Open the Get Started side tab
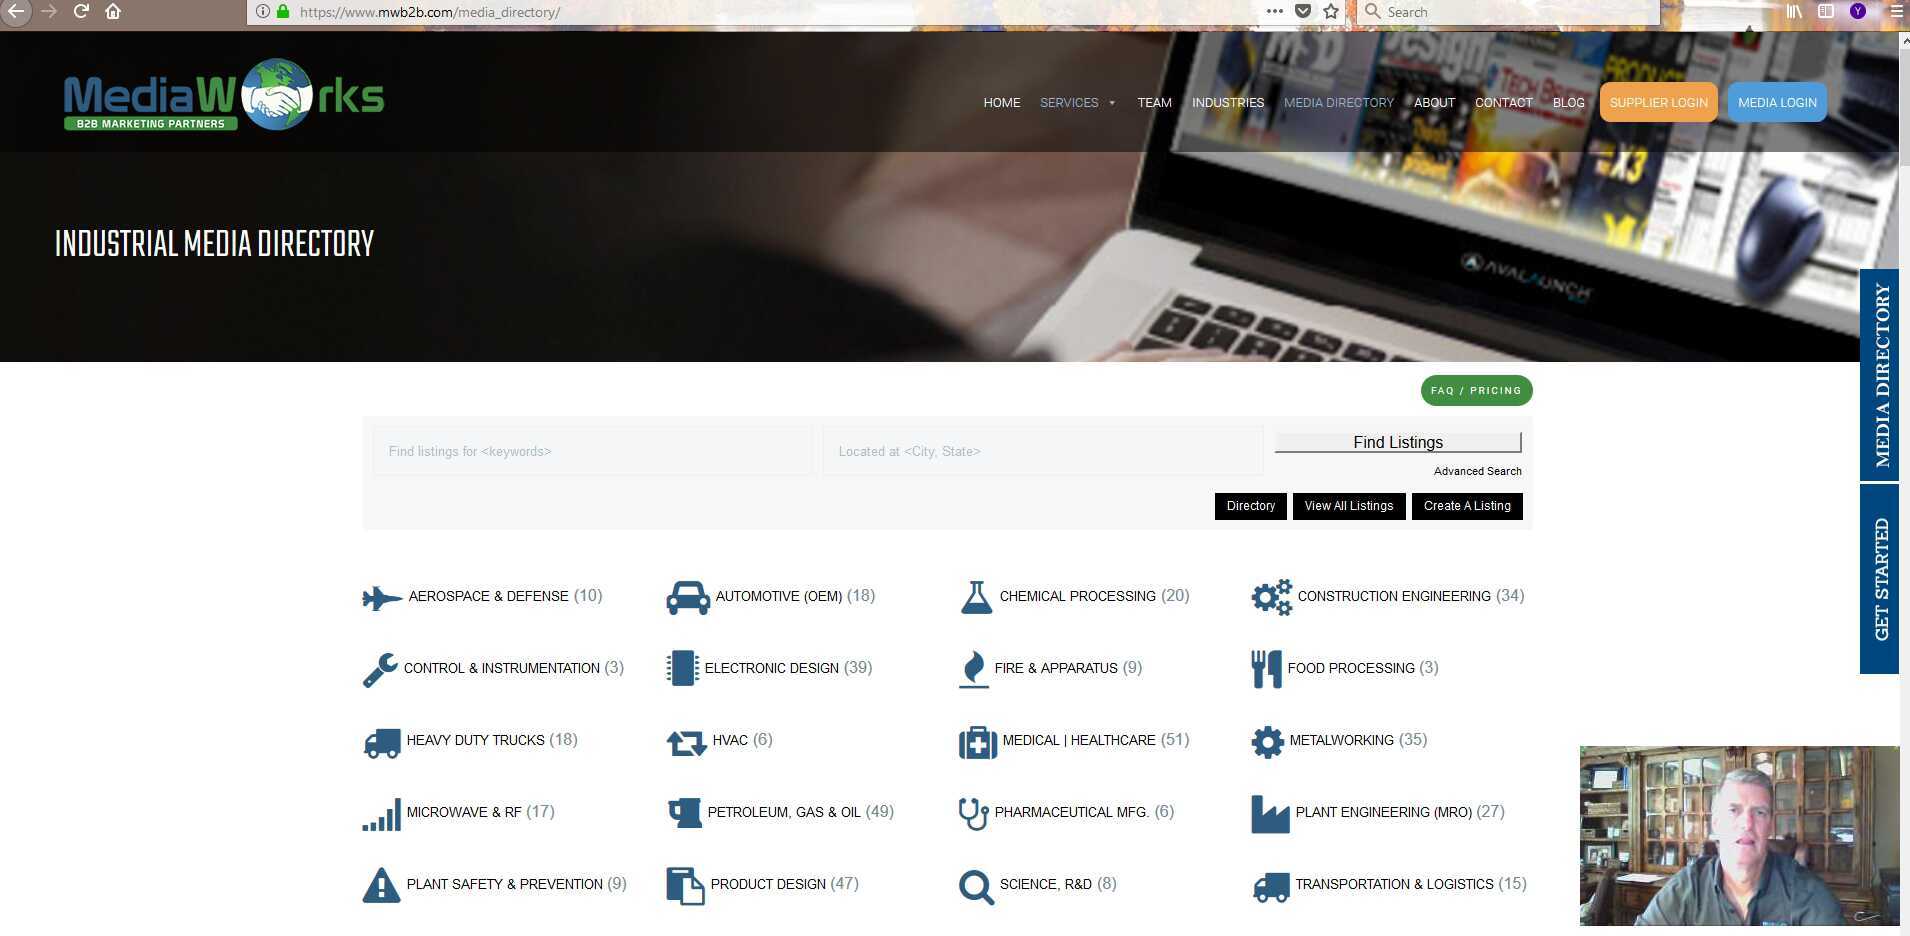The height and width of the screenshot is (936, 1910). [x=1880, y=579]
